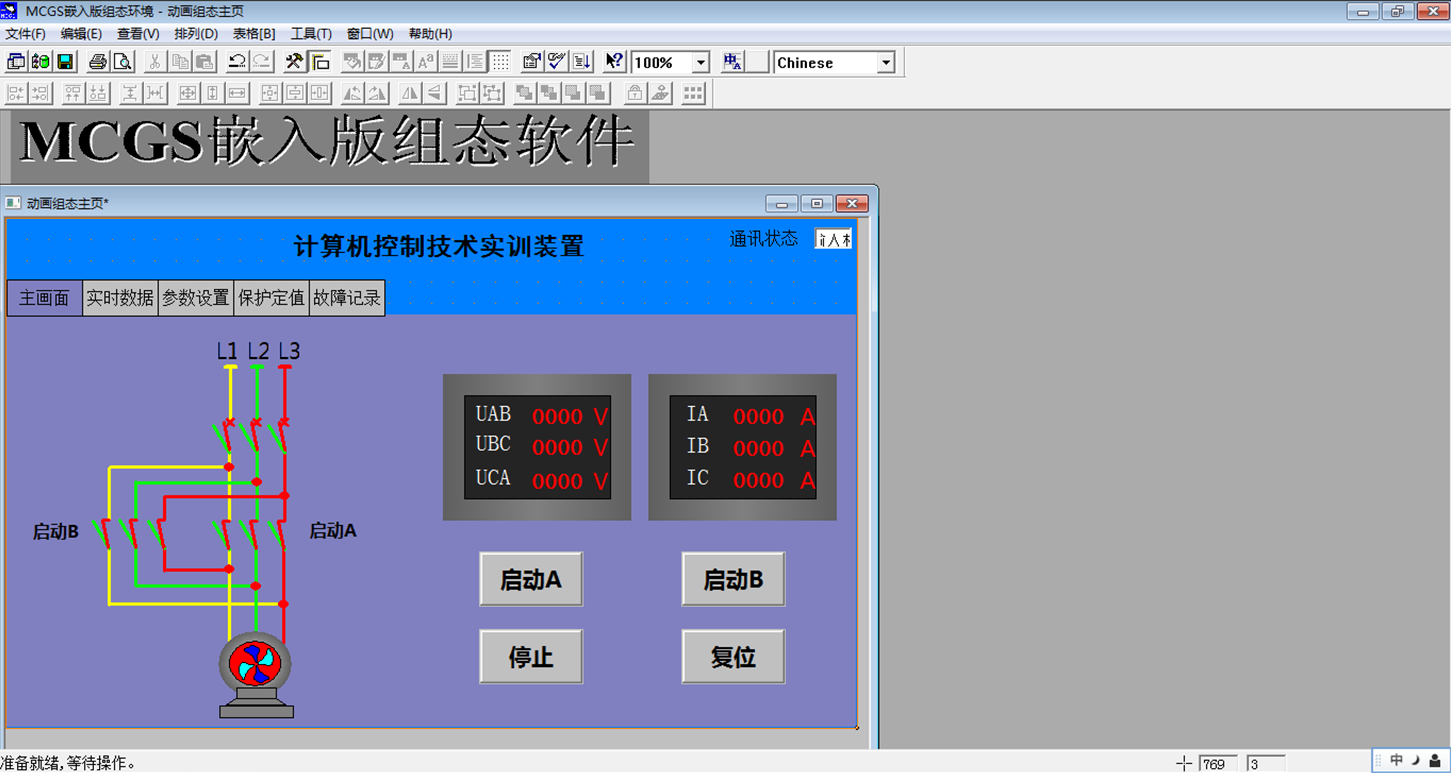
Task: Undo last action with undo arrow
Action: tap(237, 62)
